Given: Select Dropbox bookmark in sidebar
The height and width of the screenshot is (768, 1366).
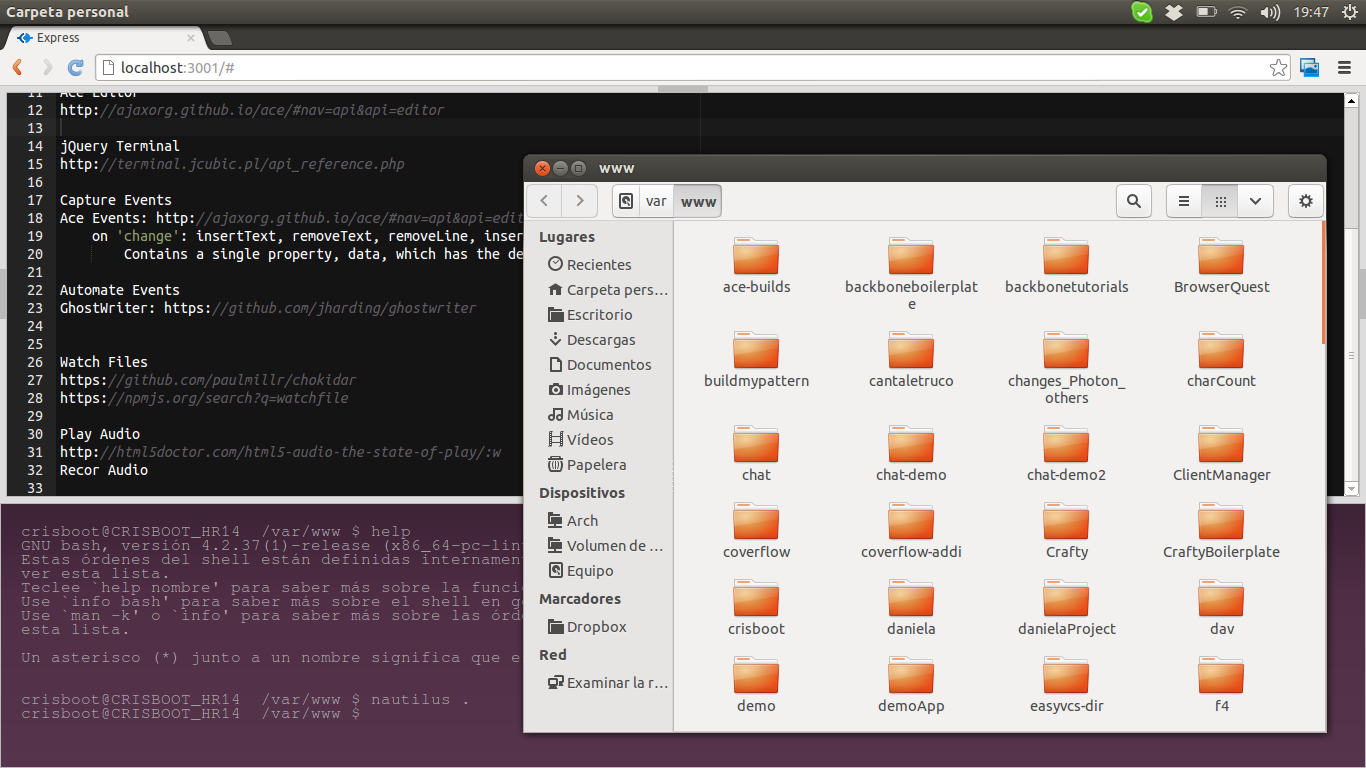Looking at the screenshot, I should [596, 627].
